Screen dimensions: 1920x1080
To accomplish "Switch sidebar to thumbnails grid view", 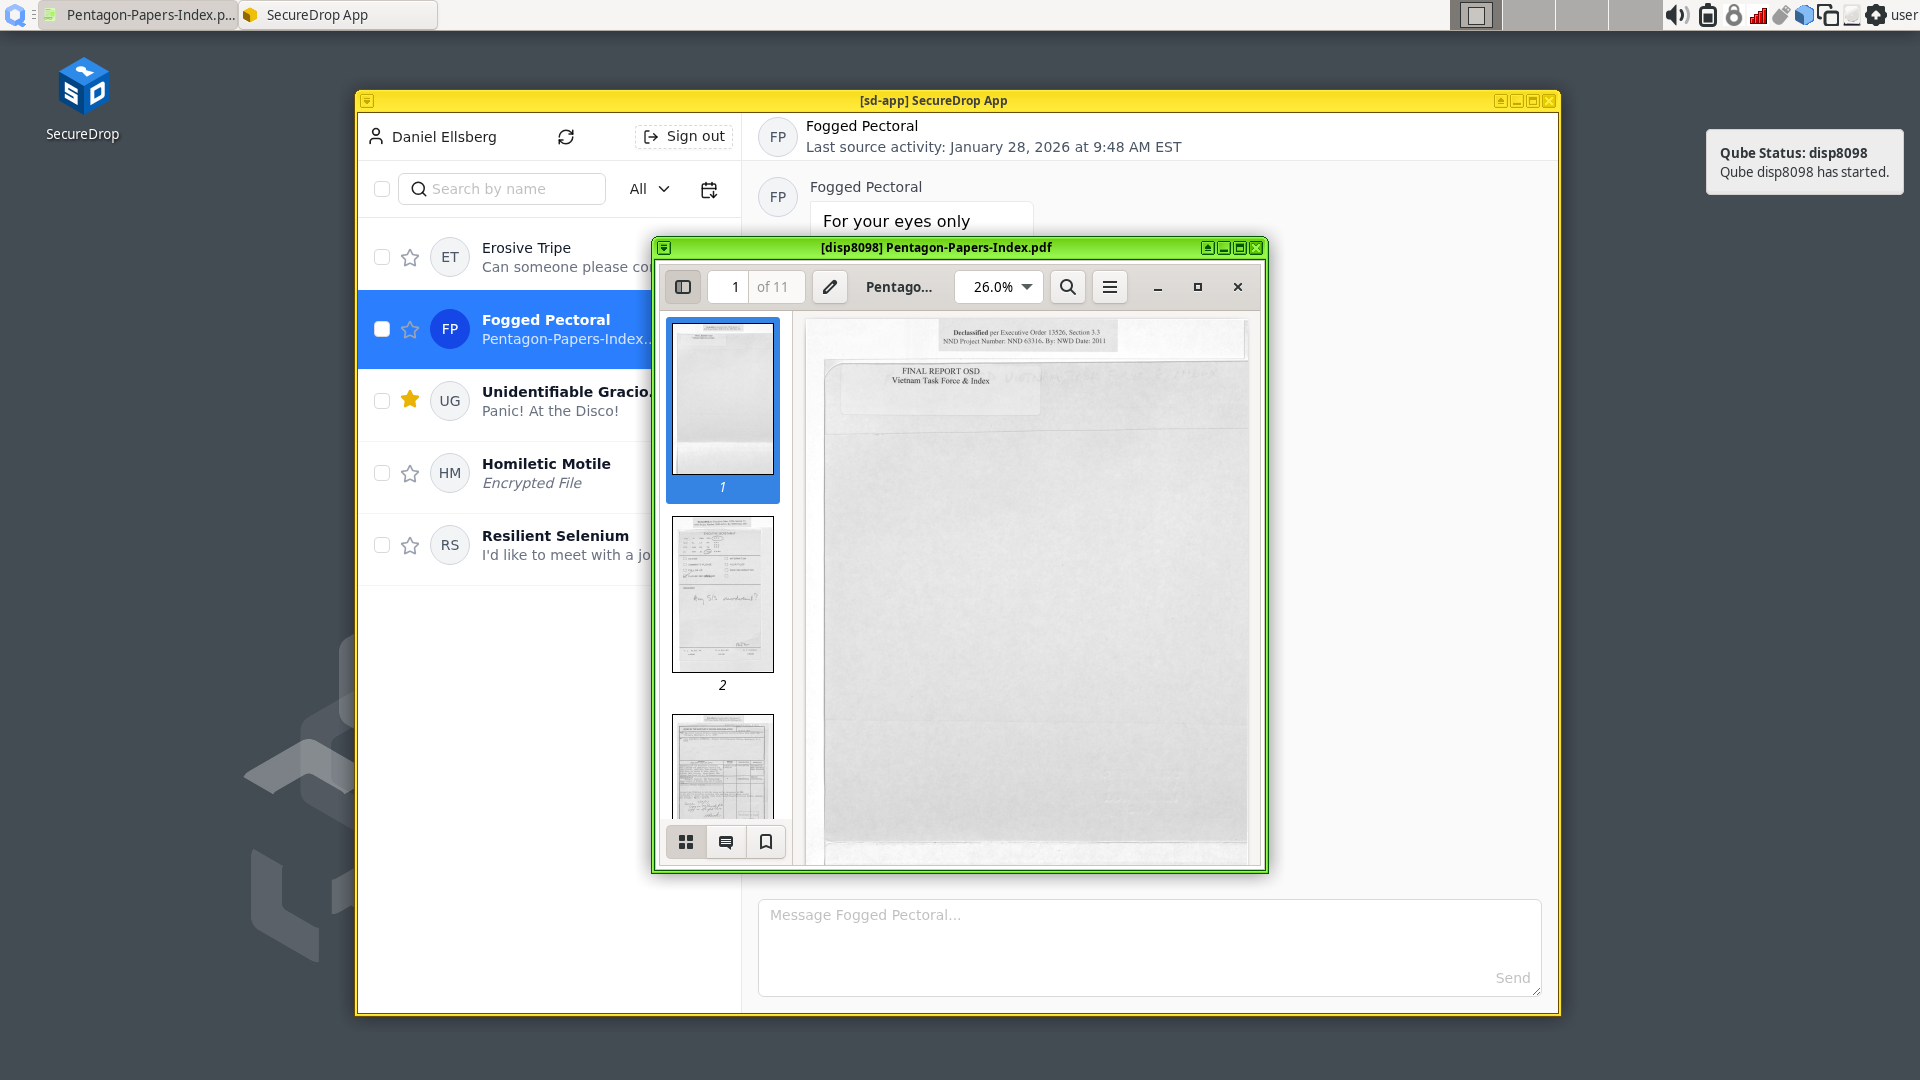I will (686, 842).
